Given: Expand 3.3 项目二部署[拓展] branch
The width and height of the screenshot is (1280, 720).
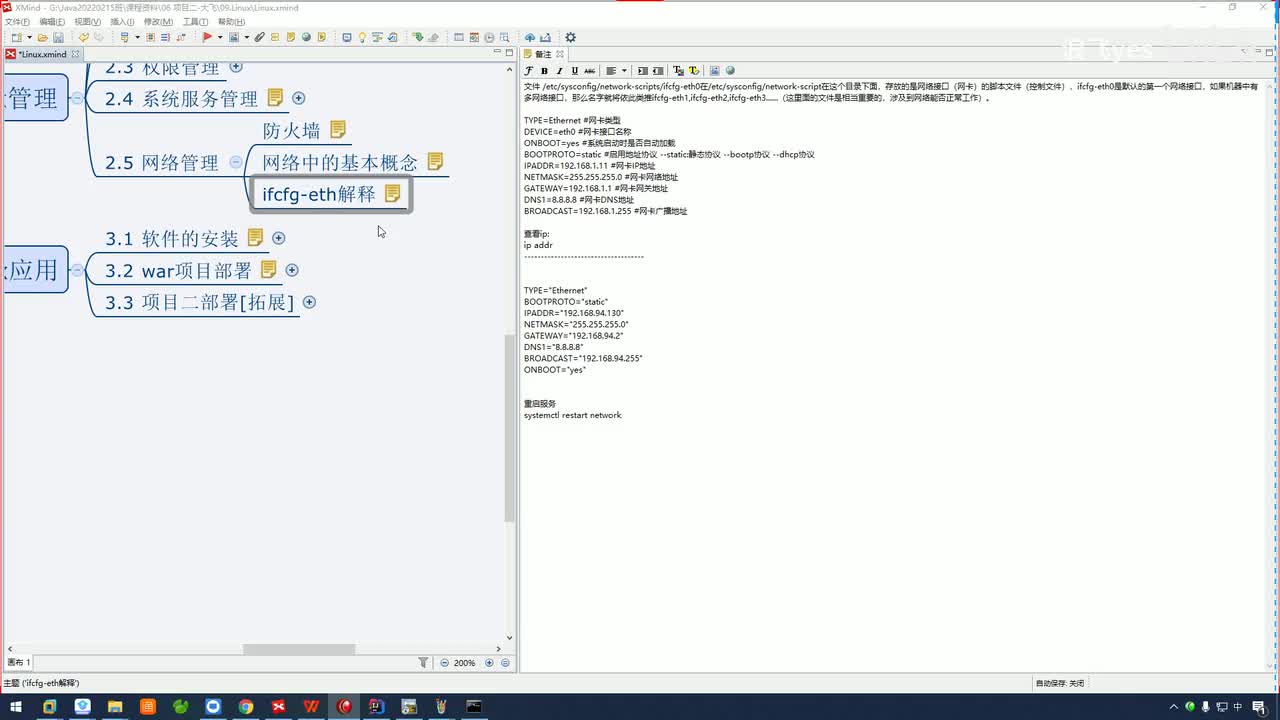Looking at the screenshot, I should click(309, 302).
